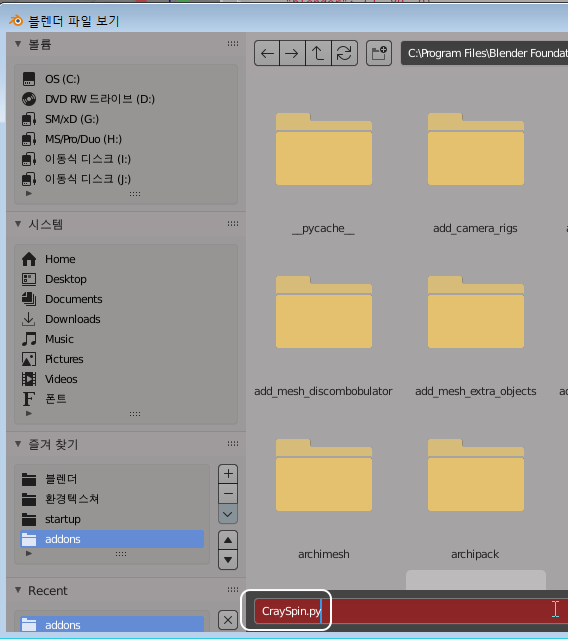The image size is (568, 639).
Task: Collapse the Recent panel
Action: click(18, 590)
